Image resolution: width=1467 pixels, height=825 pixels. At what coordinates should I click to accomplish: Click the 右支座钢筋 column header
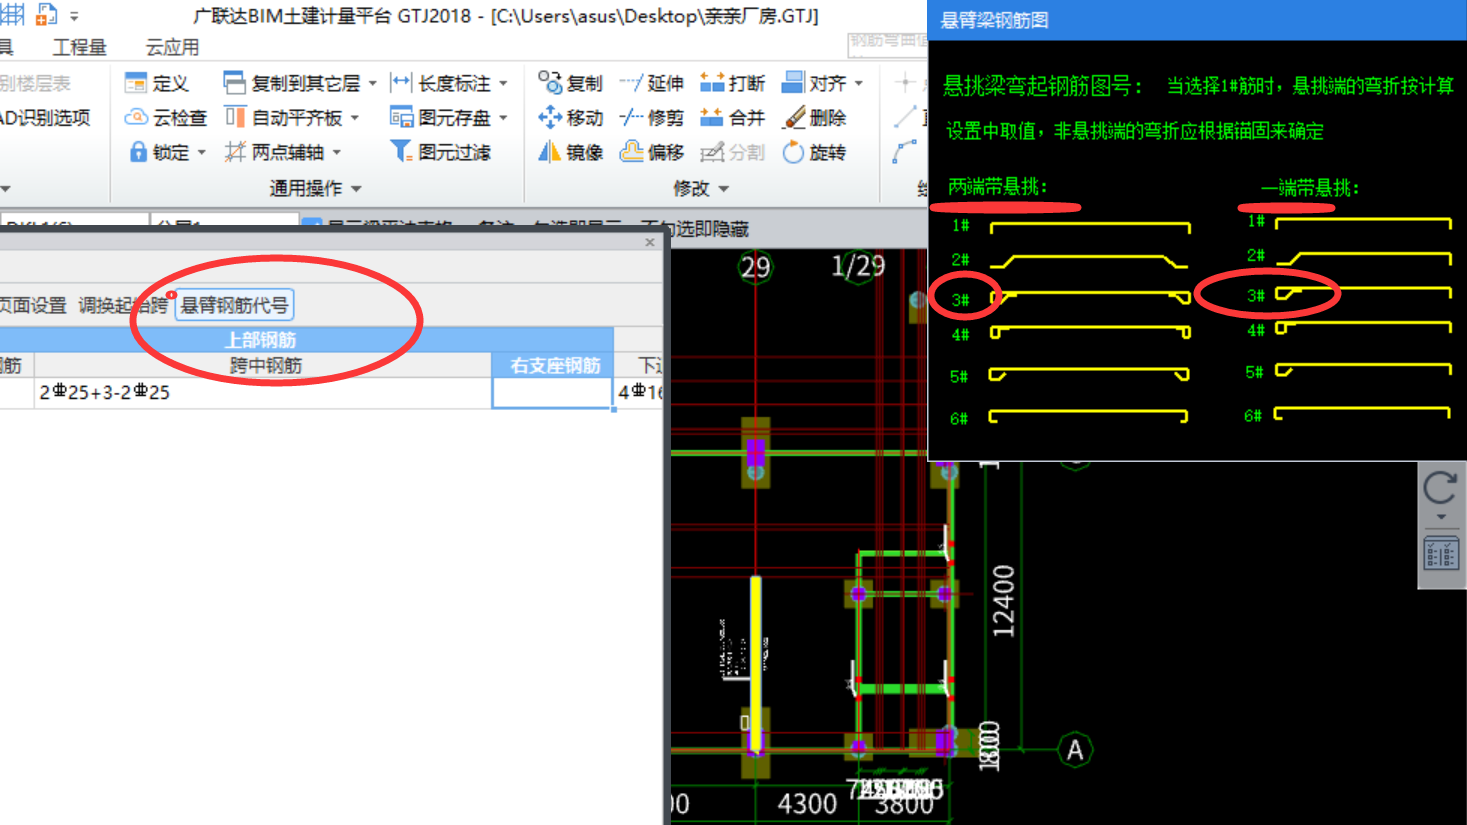click(552, 365)
